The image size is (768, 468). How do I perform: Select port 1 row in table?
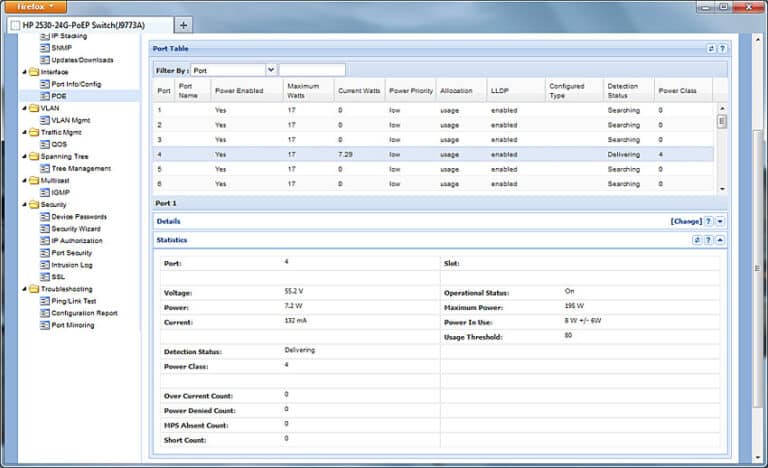coord(433,110)
